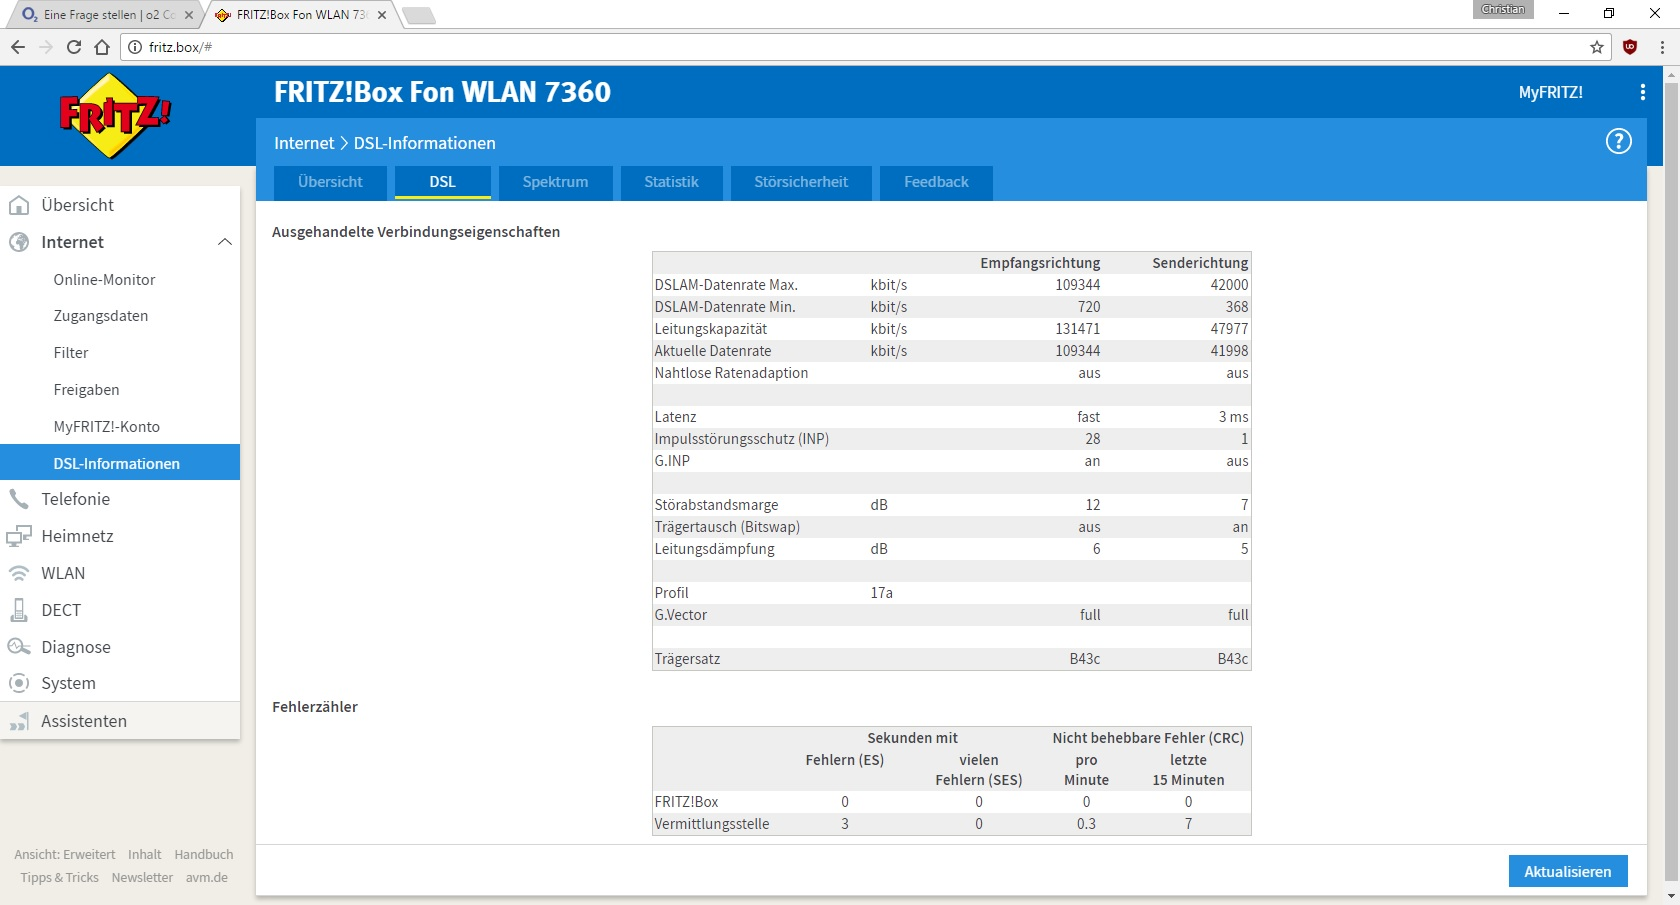Open Zugangsdaten in sidebar

coord(101,316)
